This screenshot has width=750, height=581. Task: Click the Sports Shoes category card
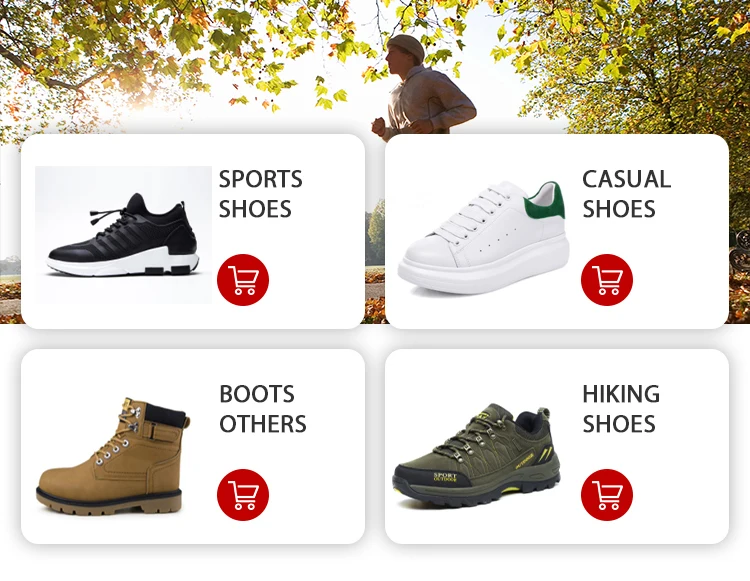193,231
